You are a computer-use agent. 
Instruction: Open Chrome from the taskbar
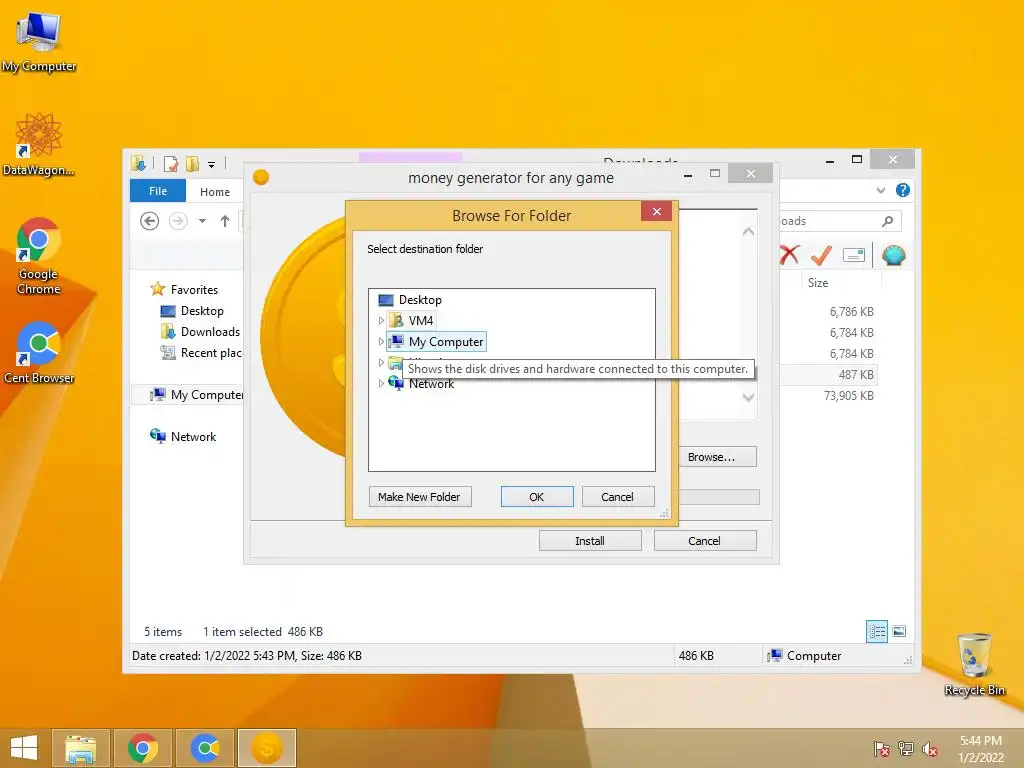click(143, 748)
